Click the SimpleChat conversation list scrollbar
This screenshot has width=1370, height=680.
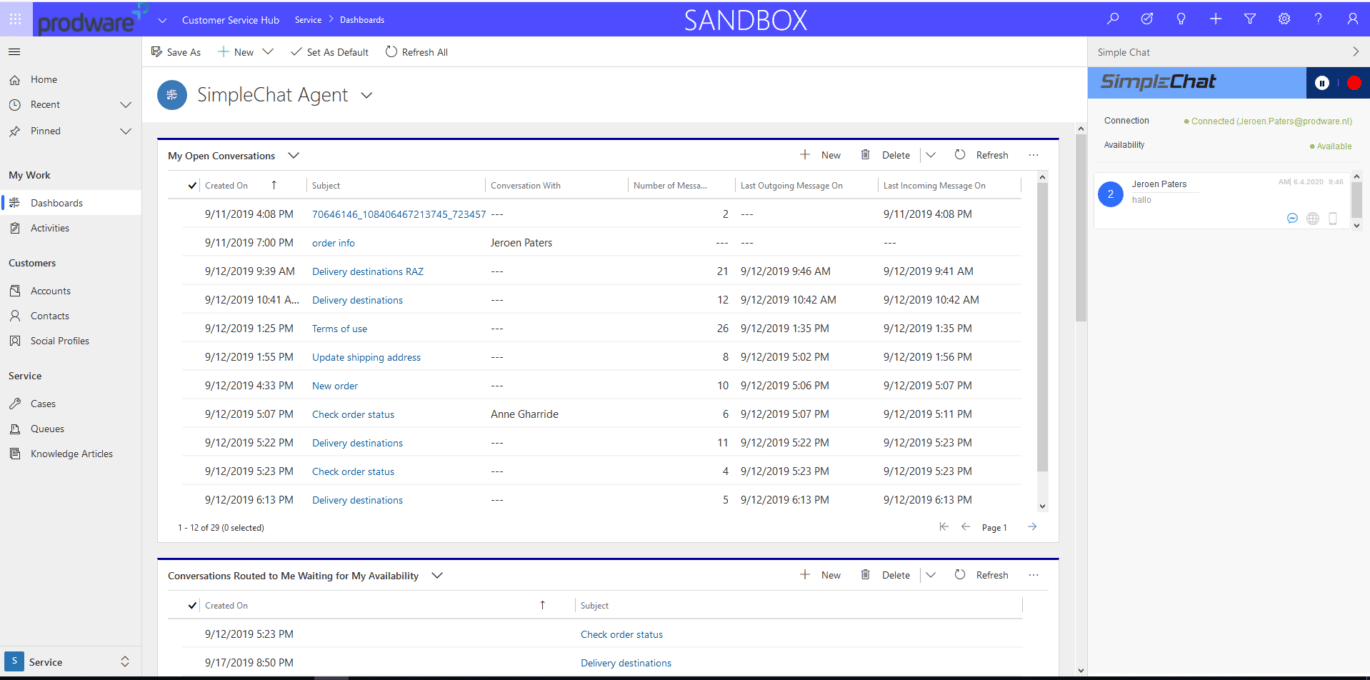1357,200
